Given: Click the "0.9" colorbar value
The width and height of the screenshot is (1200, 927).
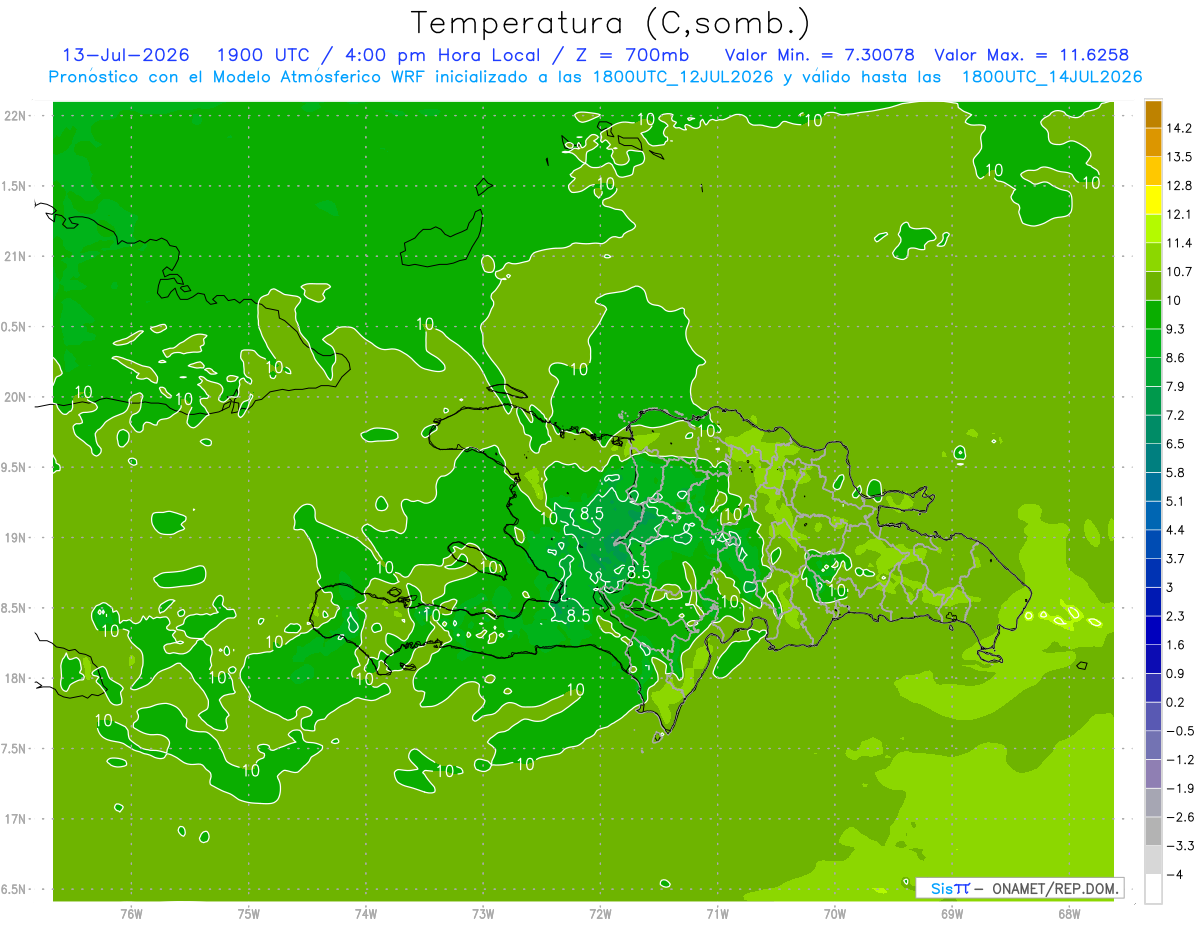Looking at the screenshot, I should (1177, 673).
